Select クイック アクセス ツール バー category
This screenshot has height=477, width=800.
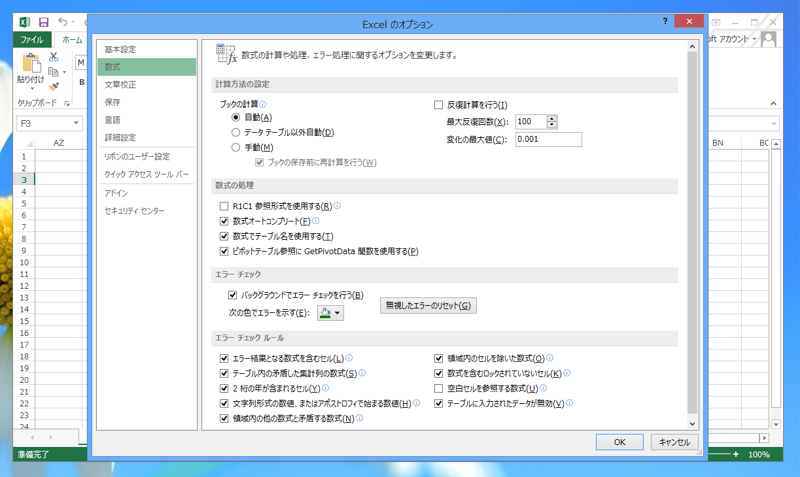(x=147, y=174)
